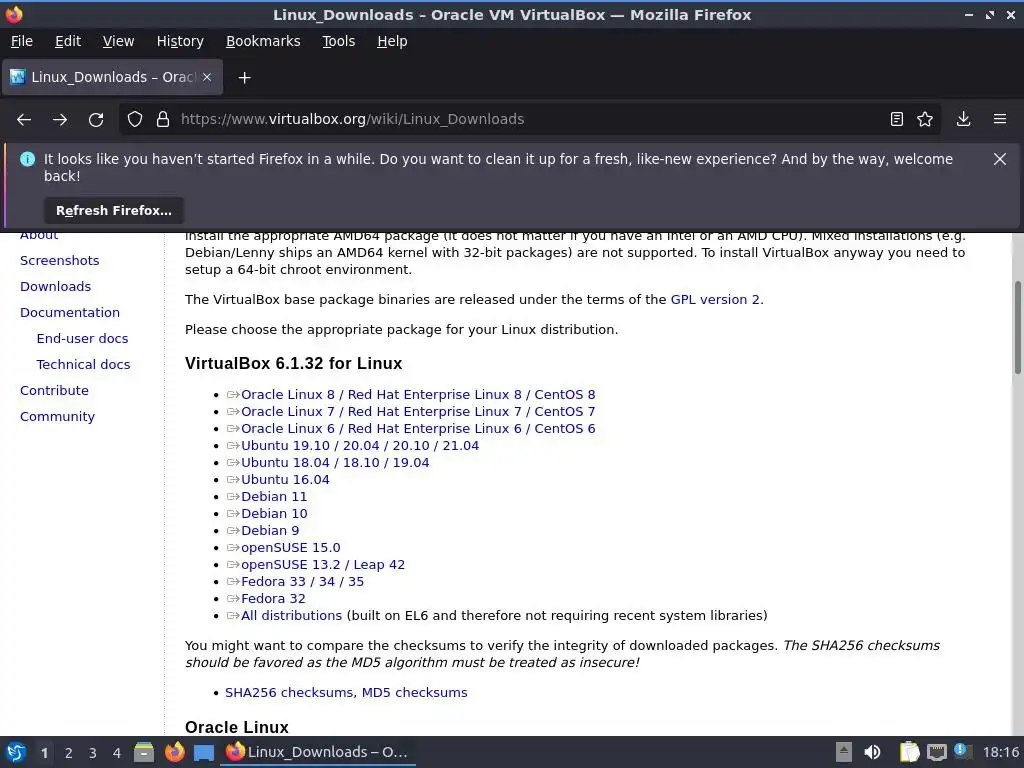Click the page vertical scrollbar thumb
Viewport: 1024px width, 768px height.
[x=1017, y=328]
